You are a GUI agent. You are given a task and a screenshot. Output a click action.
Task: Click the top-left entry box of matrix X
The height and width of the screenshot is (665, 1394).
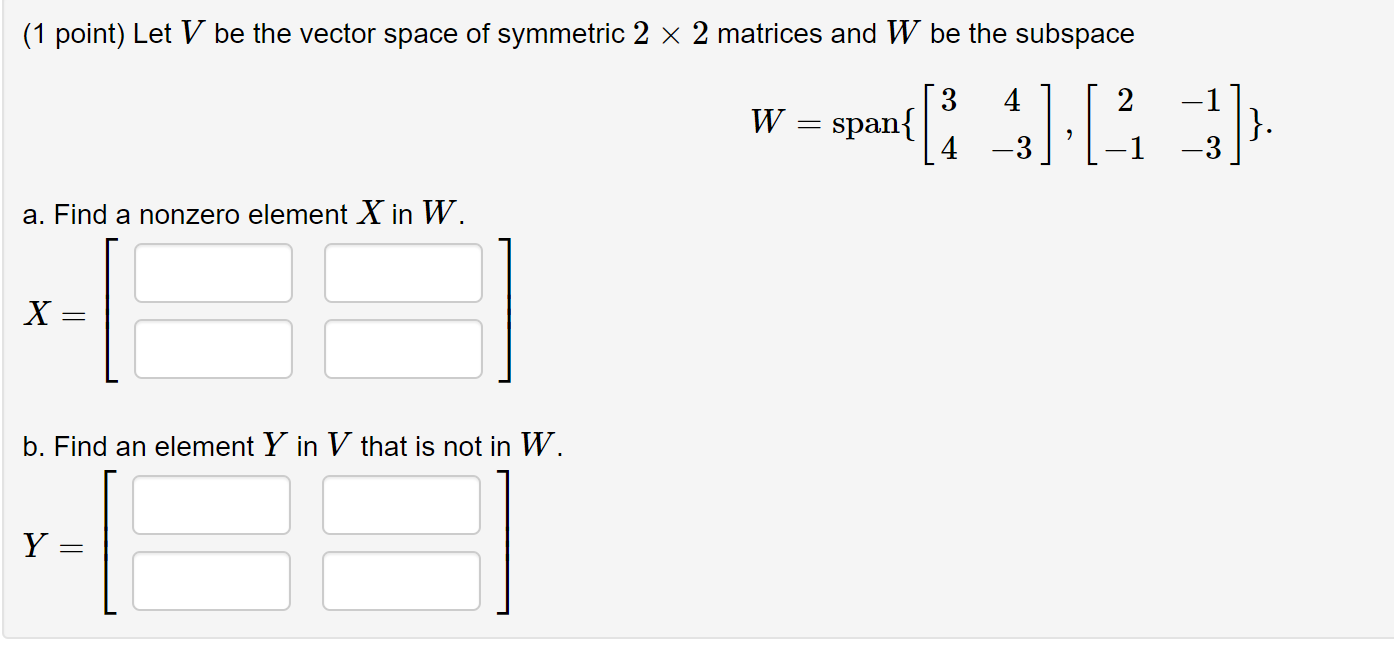click(x=213, y=273)
